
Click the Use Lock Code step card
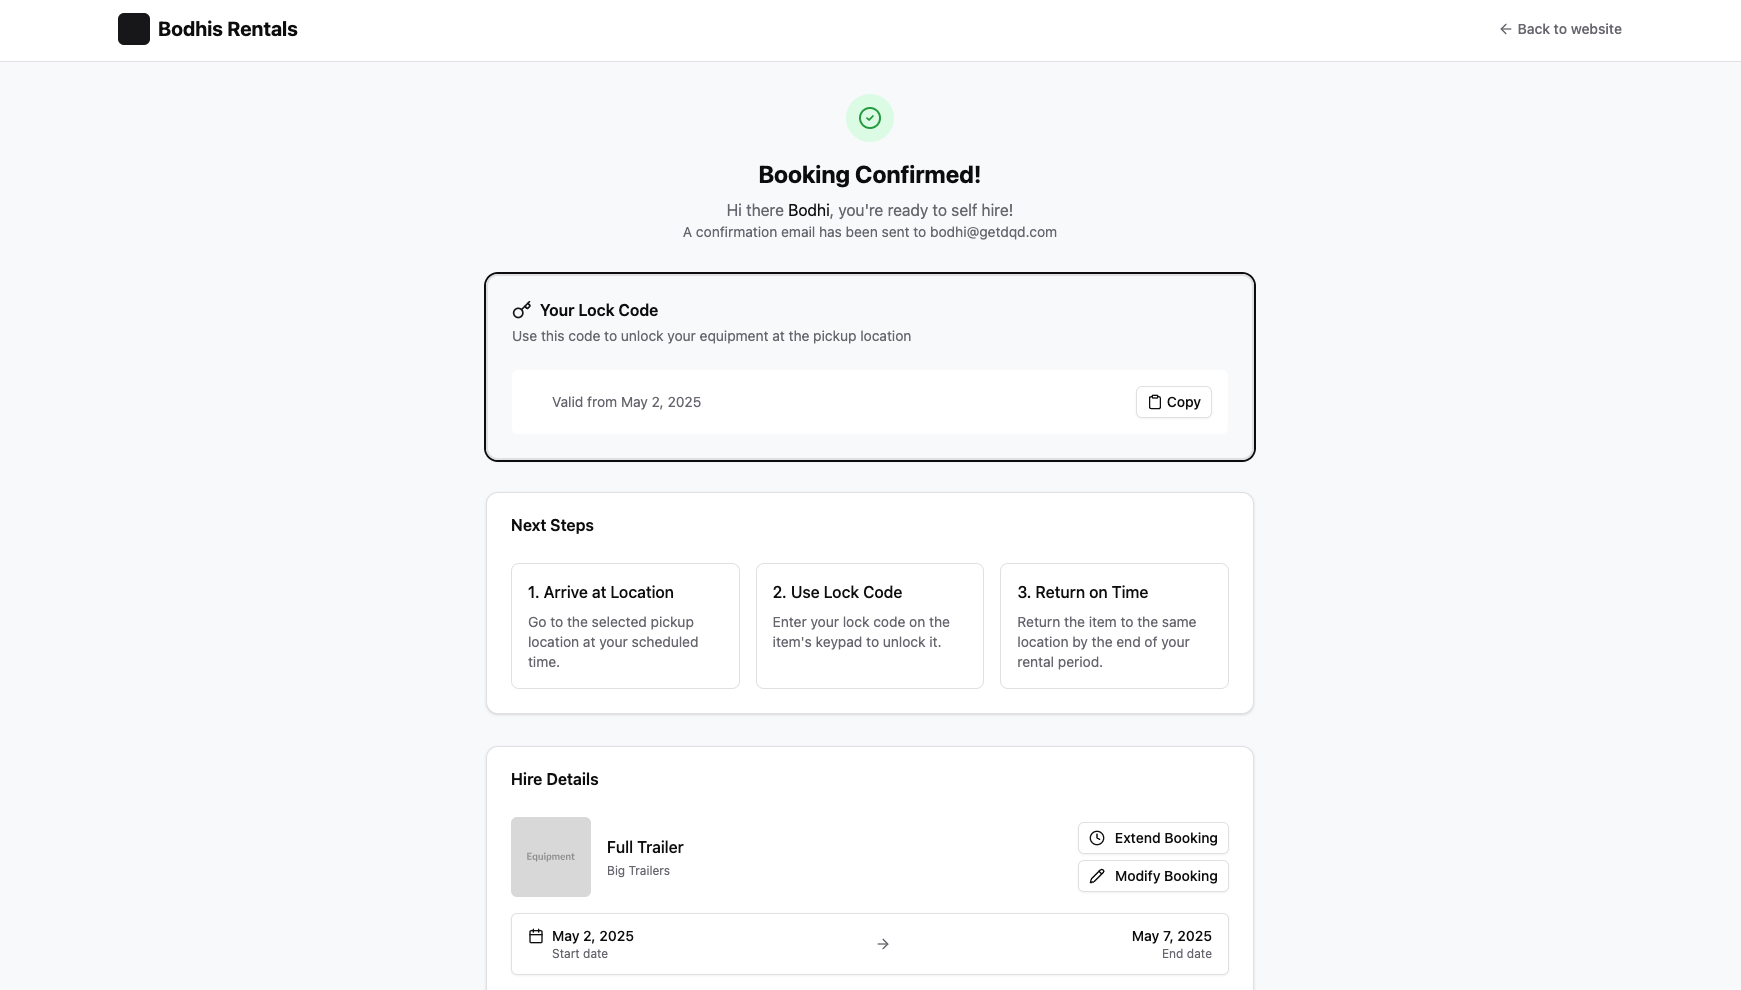870,626
